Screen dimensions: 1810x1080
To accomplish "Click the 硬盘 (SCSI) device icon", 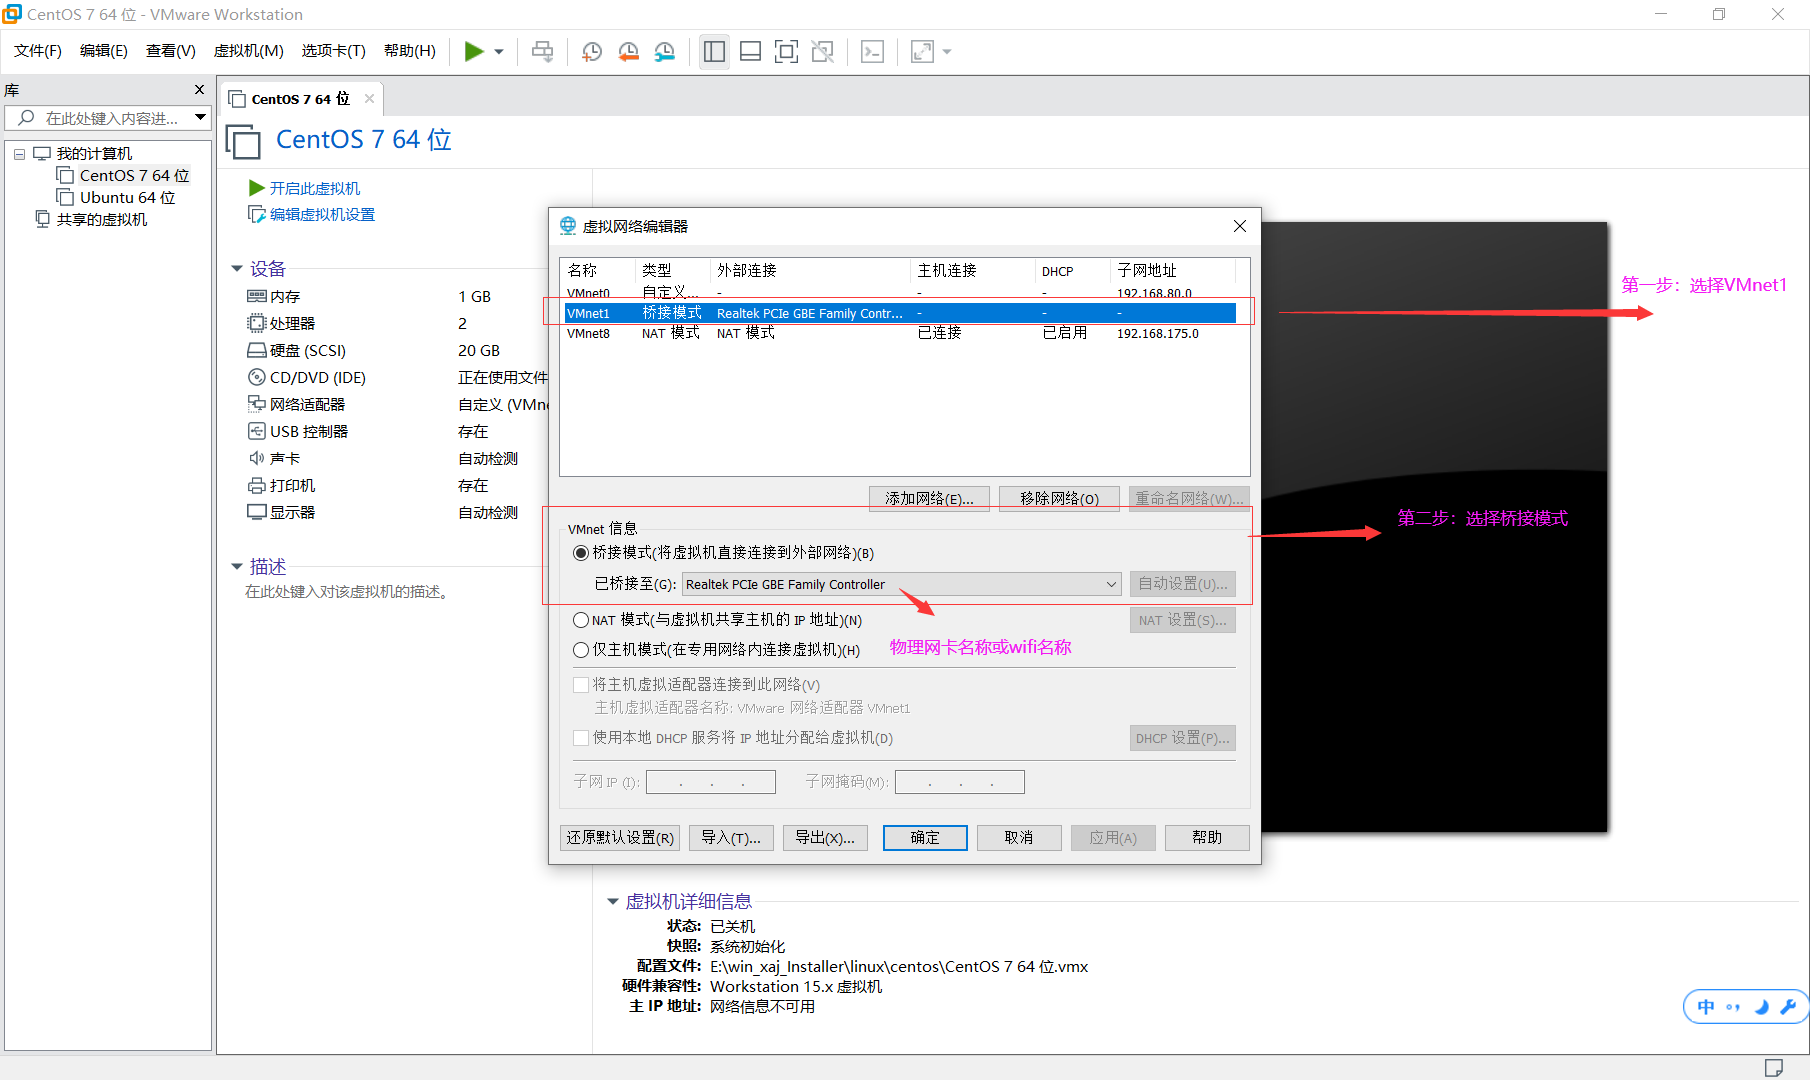I will [x=256, y=350].
